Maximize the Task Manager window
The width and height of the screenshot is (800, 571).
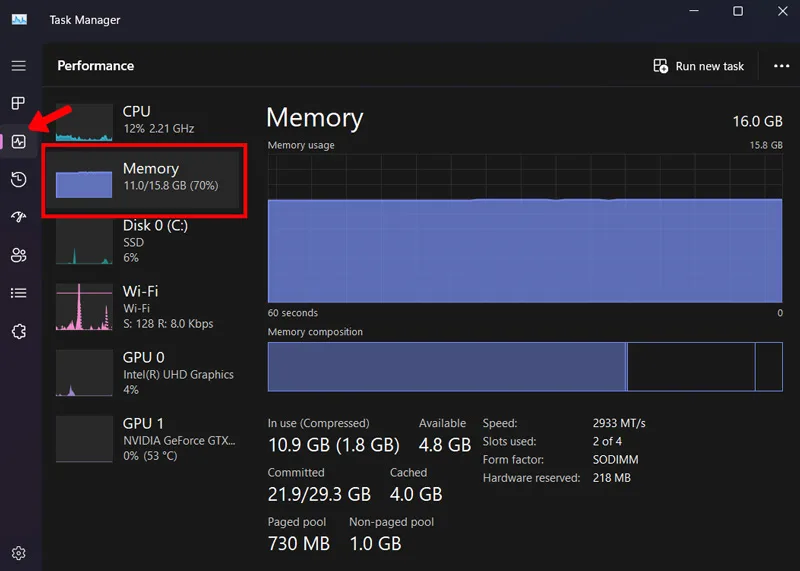pos(738,11)
